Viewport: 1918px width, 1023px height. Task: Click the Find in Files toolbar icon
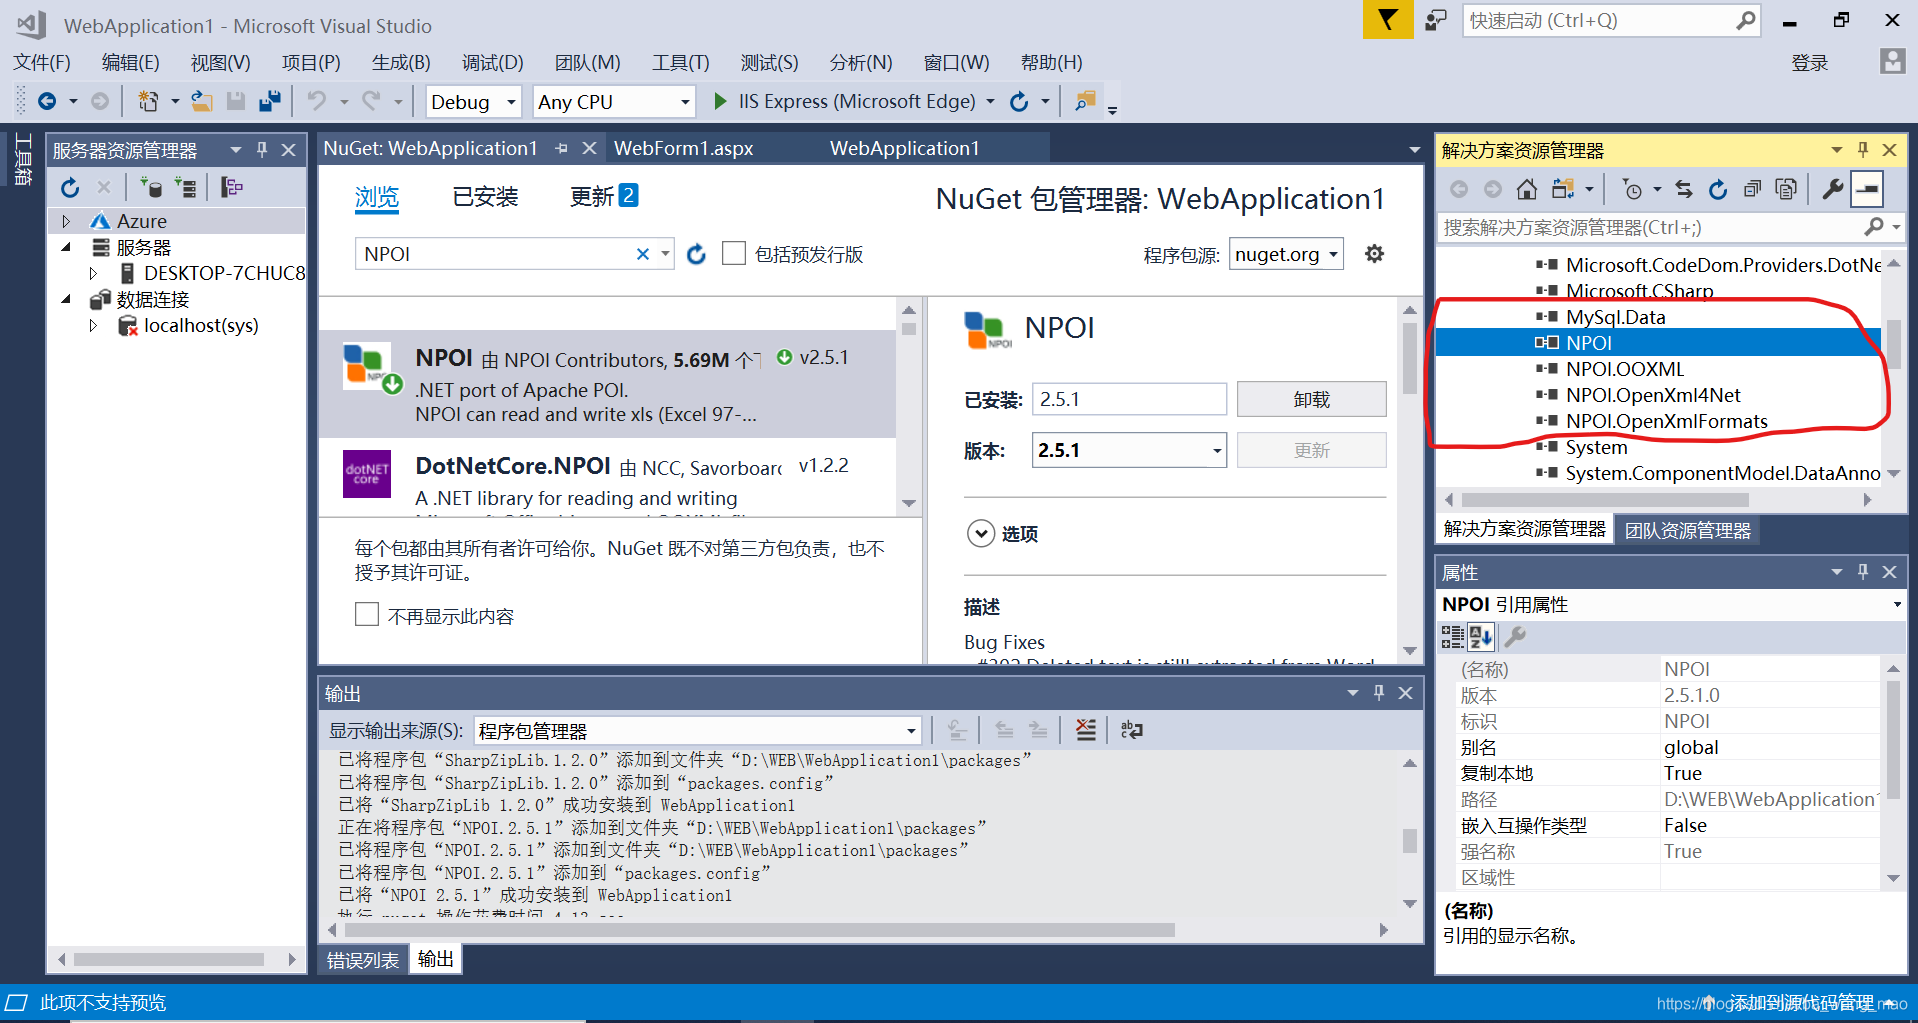point(1085,101)
